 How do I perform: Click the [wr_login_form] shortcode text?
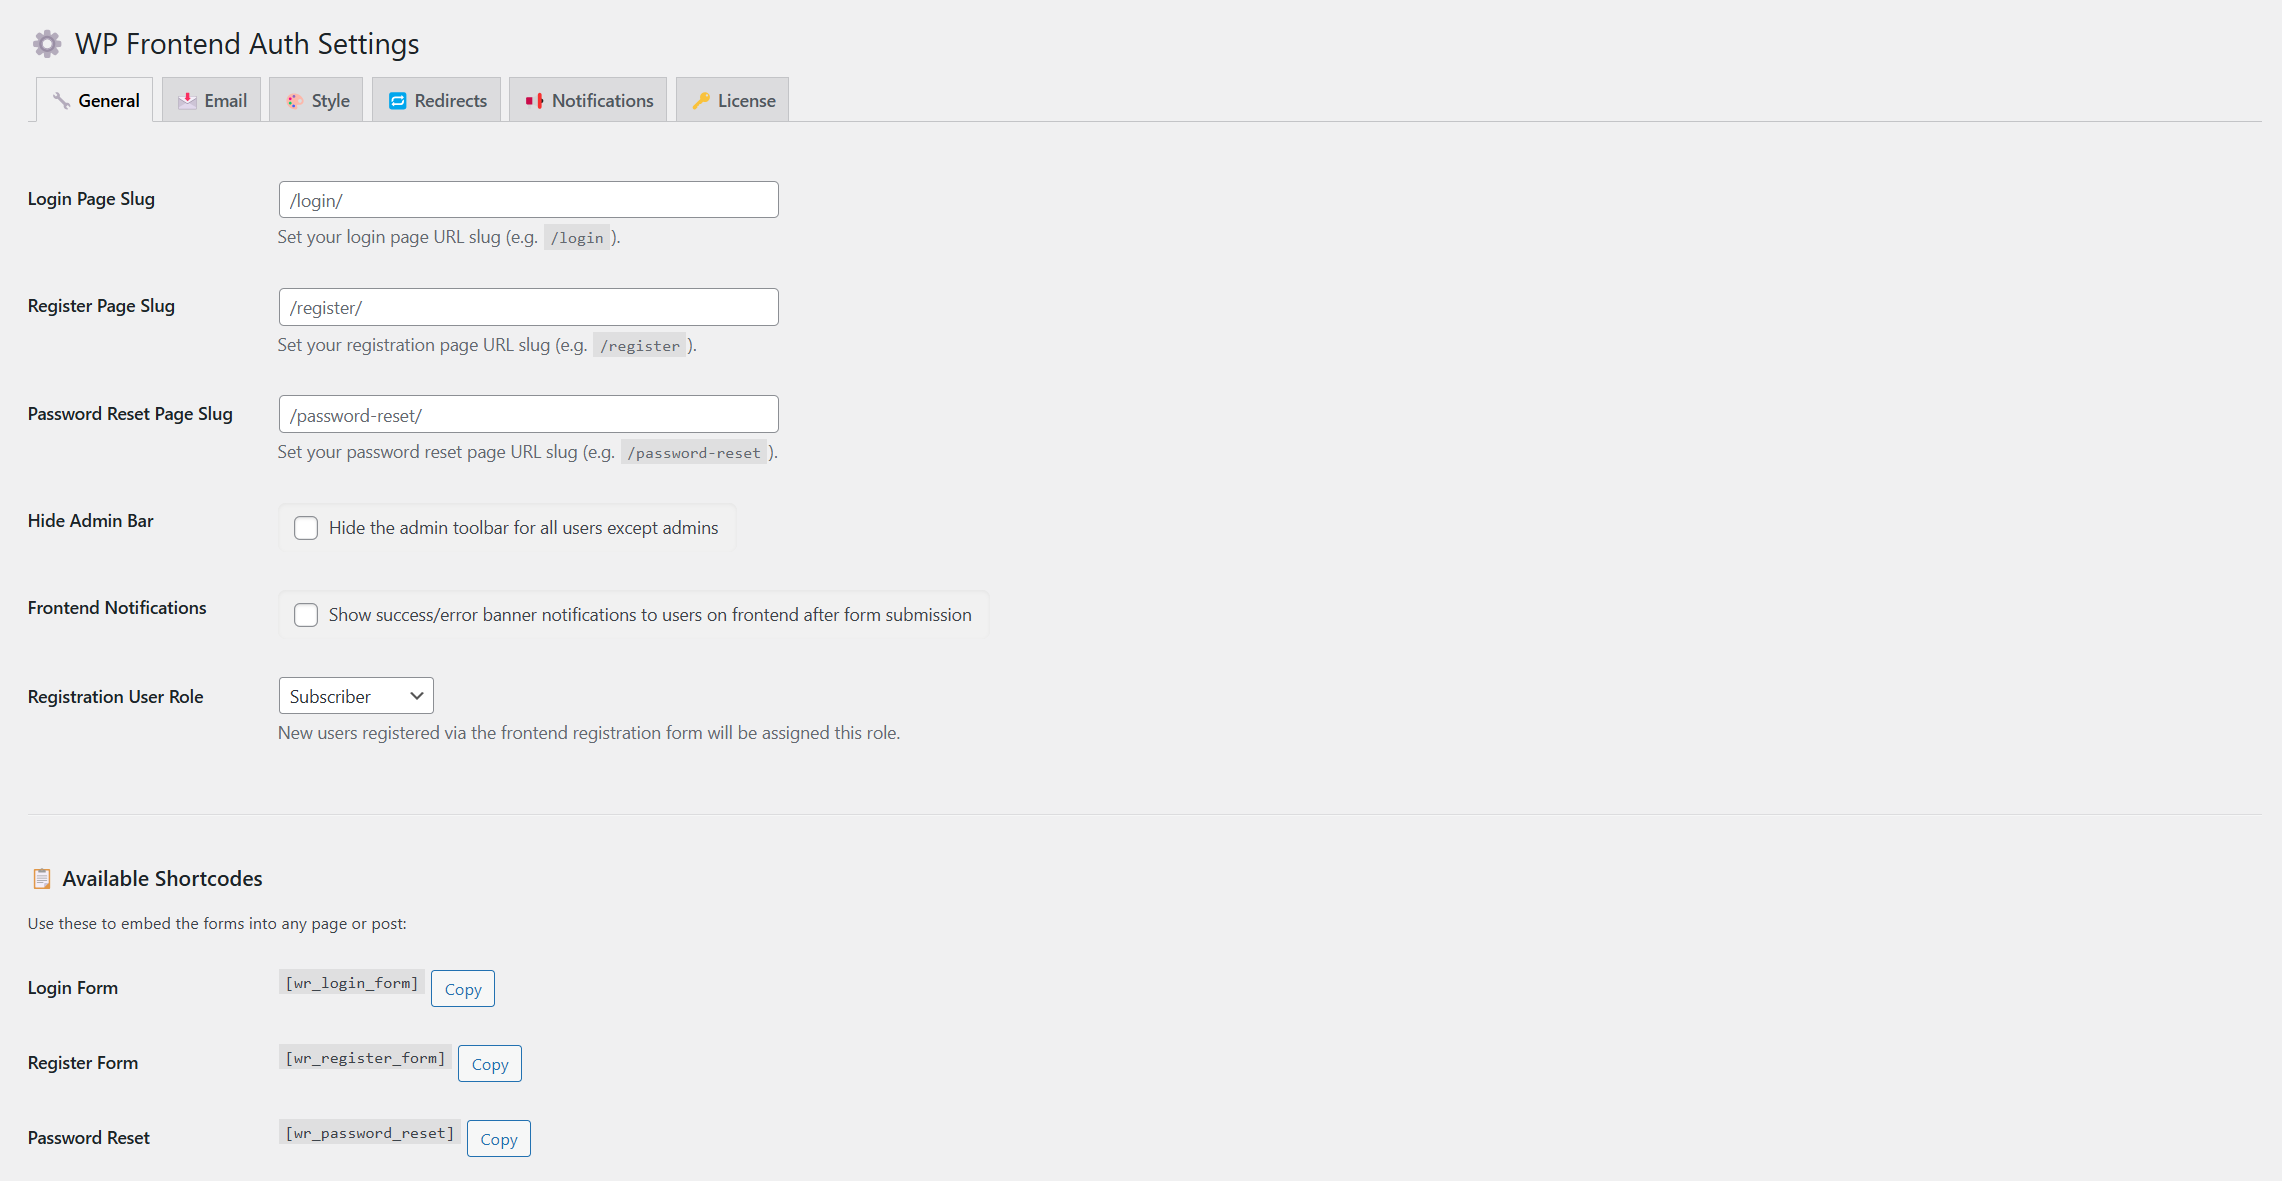point(352,983)
